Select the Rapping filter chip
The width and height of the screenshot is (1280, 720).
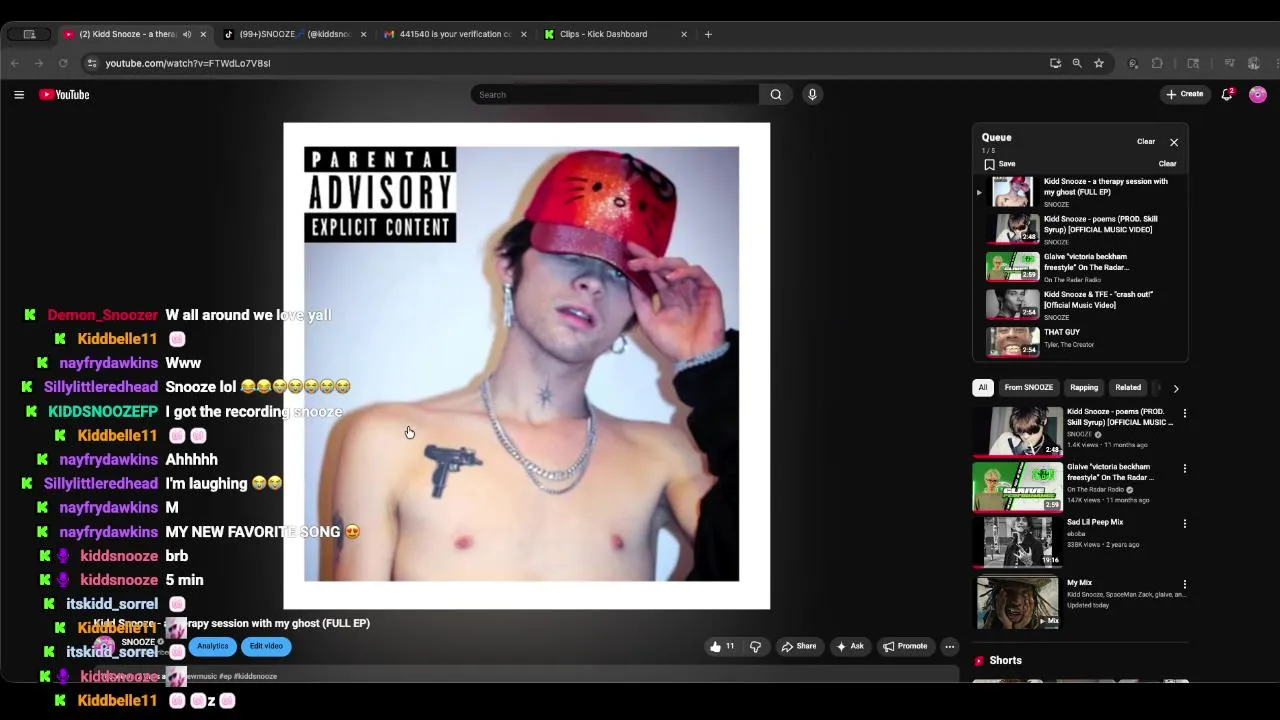(1084, 388)
